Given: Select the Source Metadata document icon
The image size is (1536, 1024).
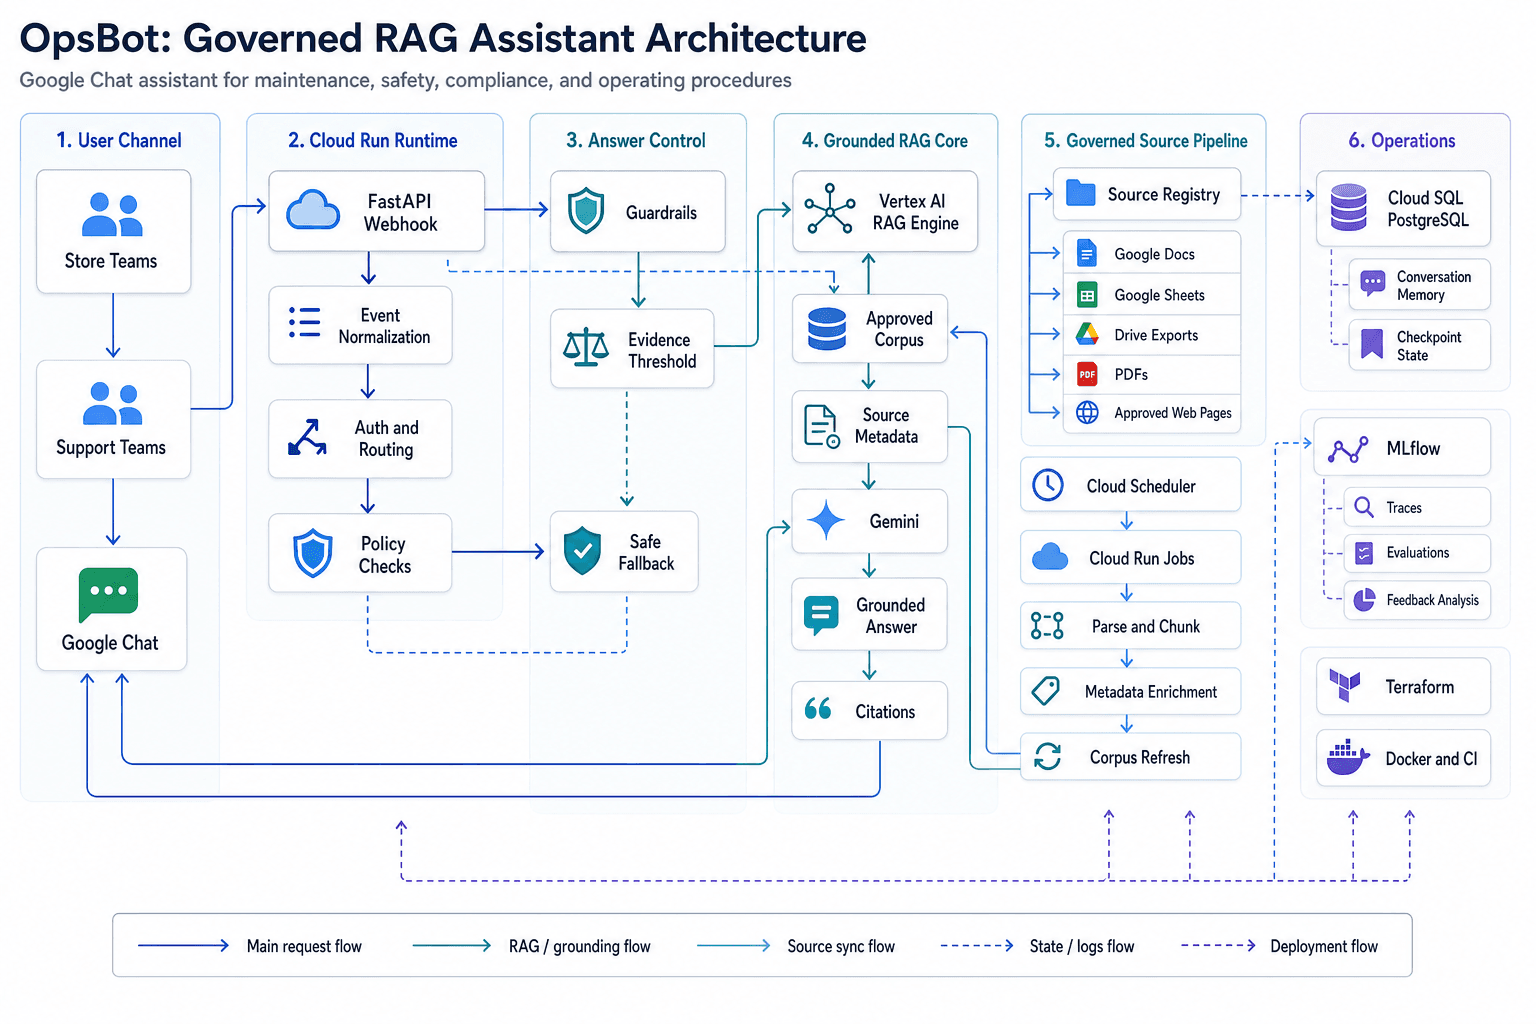Looking at the screenshot, I should (x=822, y=426).
